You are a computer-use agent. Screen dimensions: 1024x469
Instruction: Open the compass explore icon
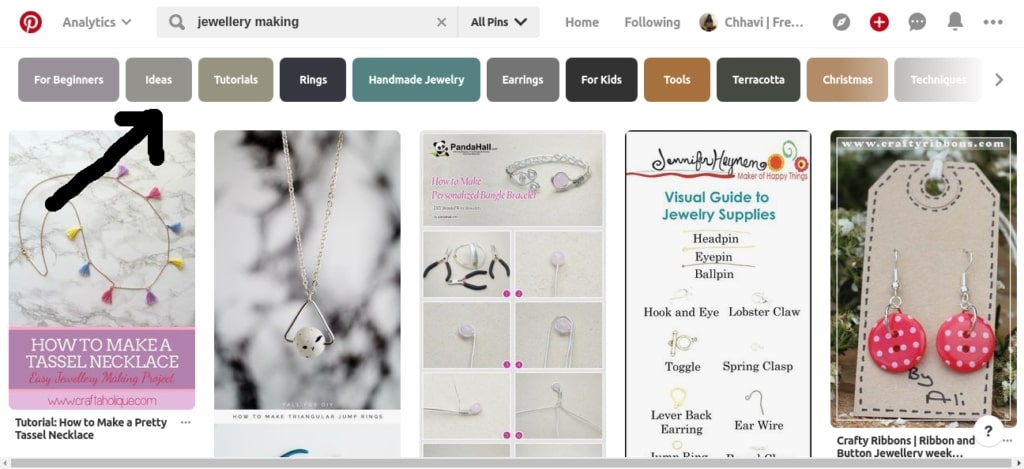841,22
